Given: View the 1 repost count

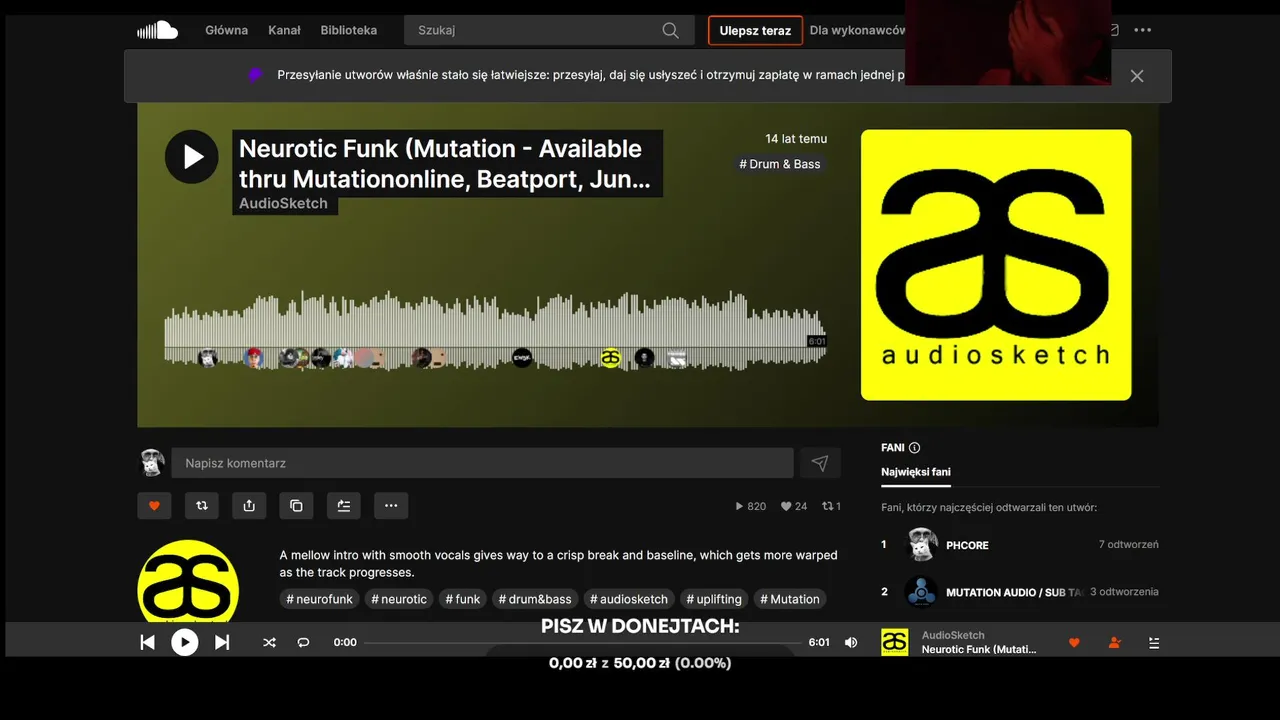Looking at the screenshot, I should tap(831, 506).
